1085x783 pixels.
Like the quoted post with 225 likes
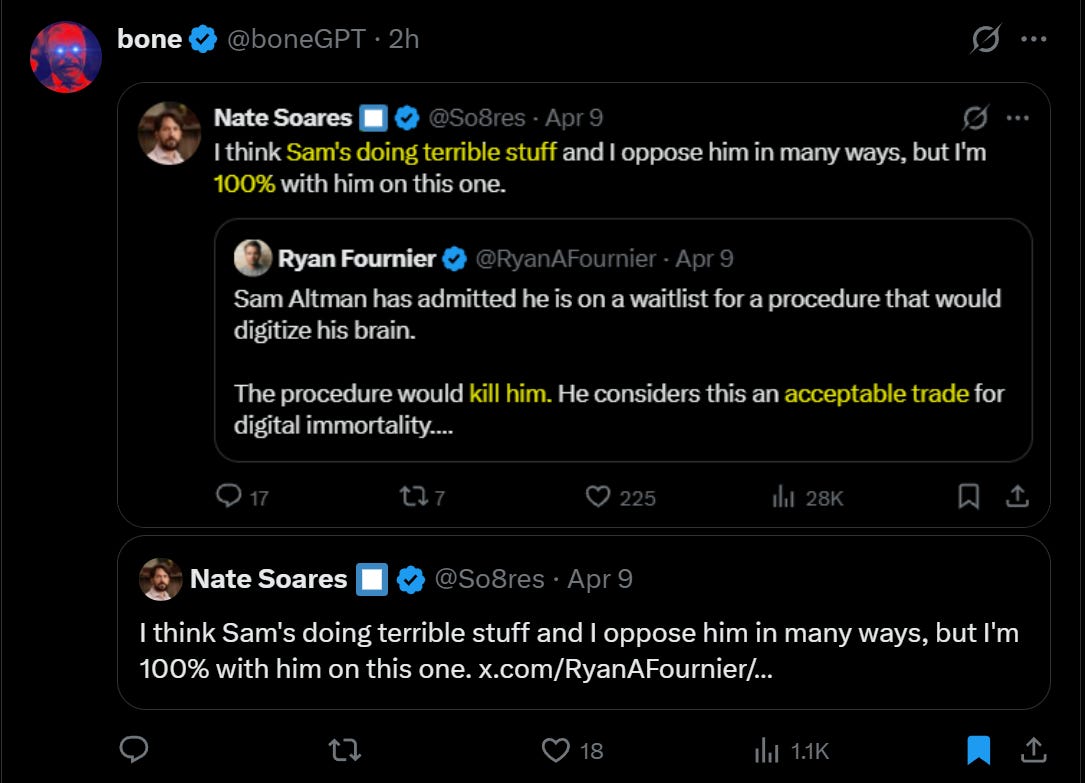click(x=598, y=496)
